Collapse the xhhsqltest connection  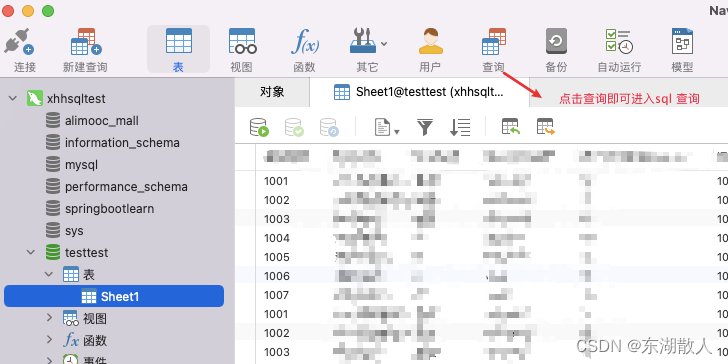pyautogui.click(x=13, y=98)
